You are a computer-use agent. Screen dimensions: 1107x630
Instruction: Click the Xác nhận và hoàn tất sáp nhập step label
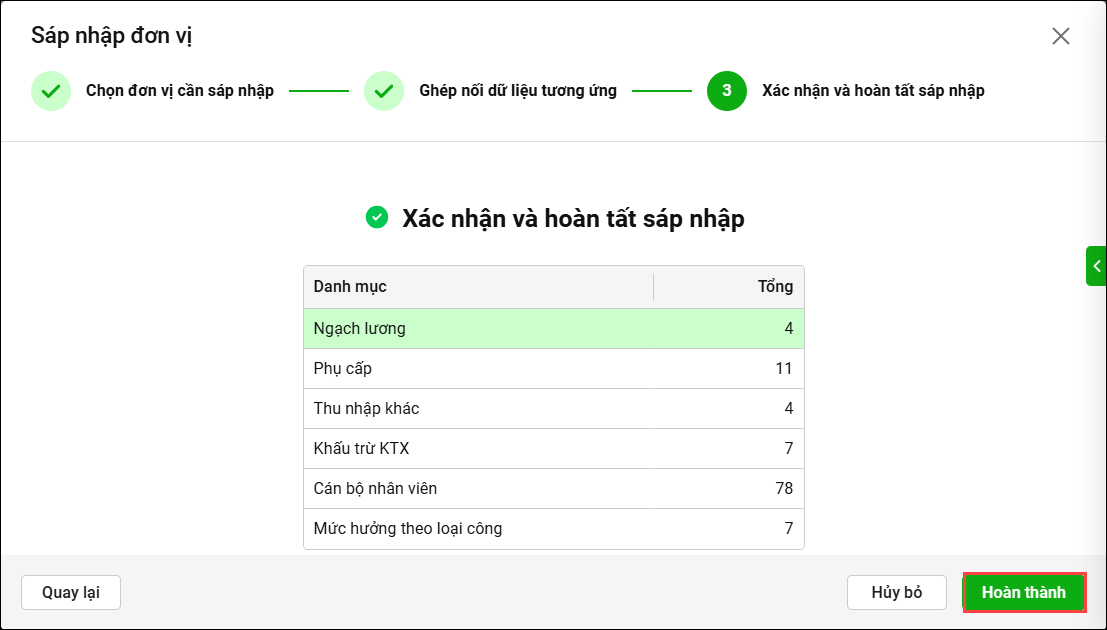coord(873,90)
